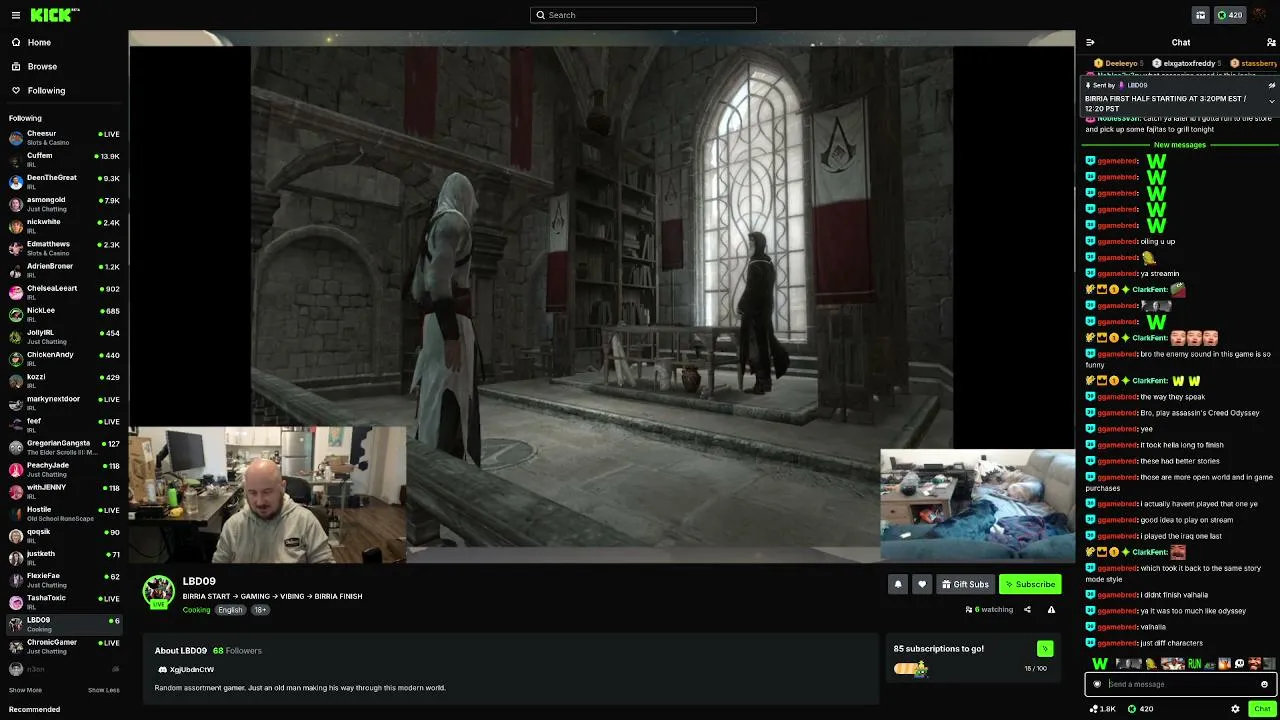Open Following in the sidebar menu
Viewport: 1280px width, 720px height.
tap(64, 90)
